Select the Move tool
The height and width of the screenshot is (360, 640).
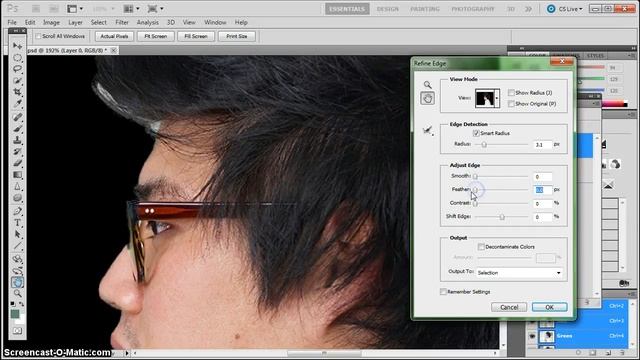17,46
